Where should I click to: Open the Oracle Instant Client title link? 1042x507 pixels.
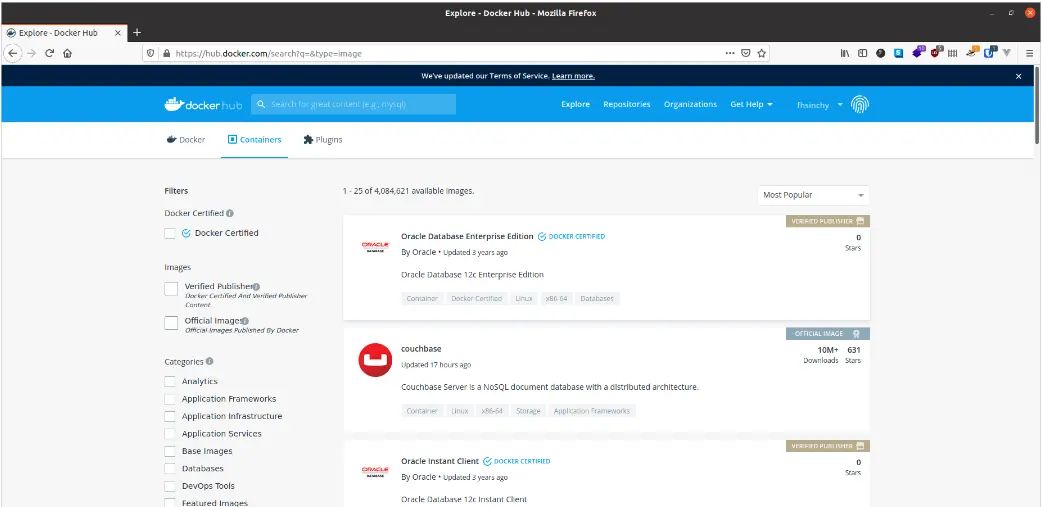coord(440,461)
